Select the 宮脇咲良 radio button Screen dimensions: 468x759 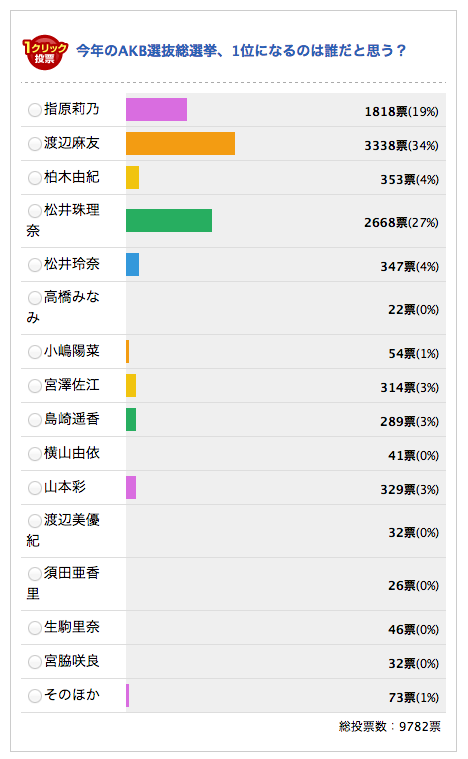pos(34,662)
